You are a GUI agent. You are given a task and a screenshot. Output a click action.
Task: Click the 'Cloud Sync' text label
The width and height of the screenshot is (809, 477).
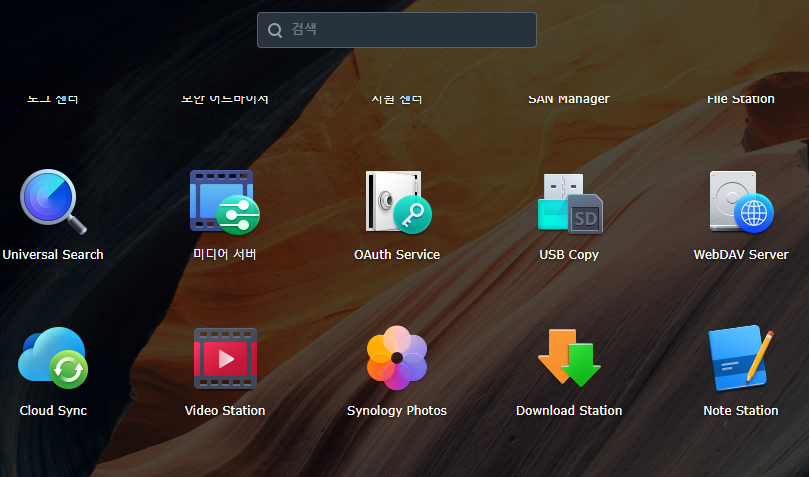[x=53, y=410]
